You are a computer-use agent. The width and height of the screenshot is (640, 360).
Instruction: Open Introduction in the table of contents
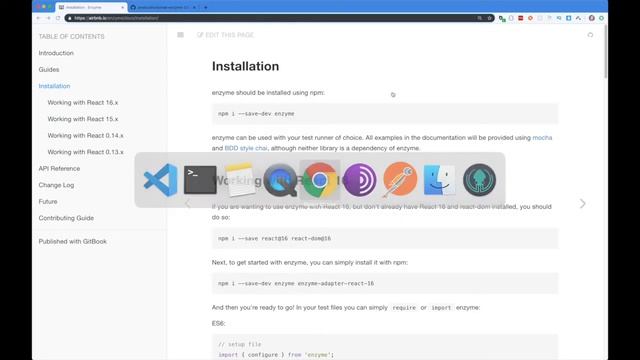point(56,53)
